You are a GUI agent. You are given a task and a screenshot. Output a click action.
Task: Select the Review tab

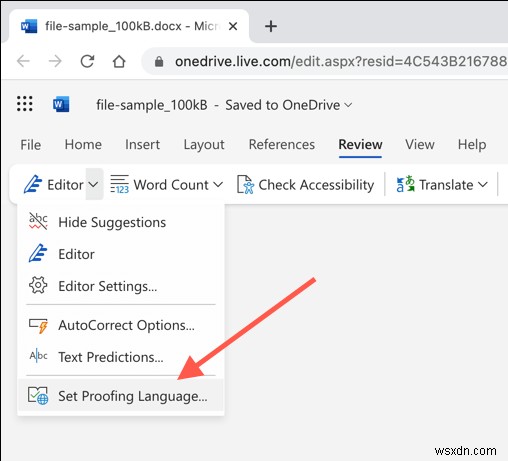[360, 145]
